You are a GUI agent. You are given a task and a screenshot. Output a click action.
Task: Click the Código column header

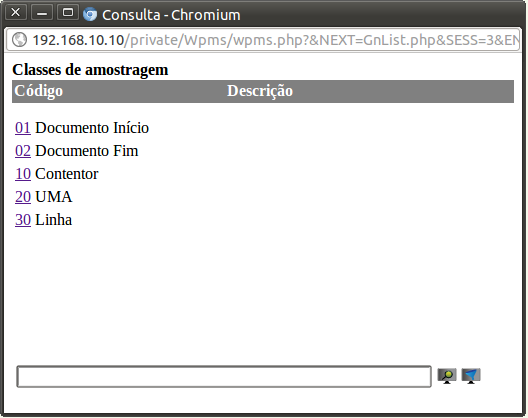click(38, 91)
